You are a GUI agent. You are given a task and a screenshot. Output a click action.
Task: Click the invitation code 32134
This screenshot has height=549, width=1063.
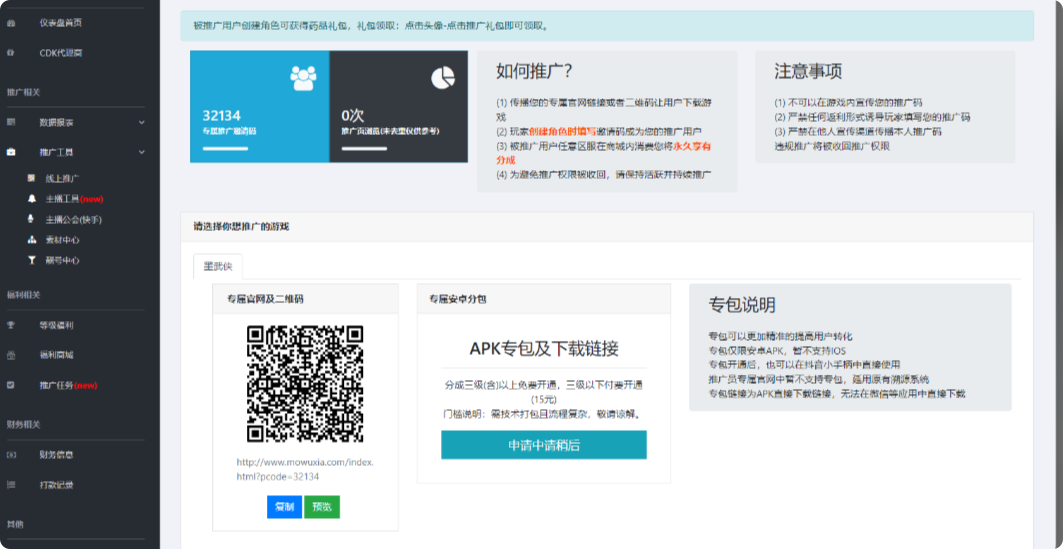222,116
